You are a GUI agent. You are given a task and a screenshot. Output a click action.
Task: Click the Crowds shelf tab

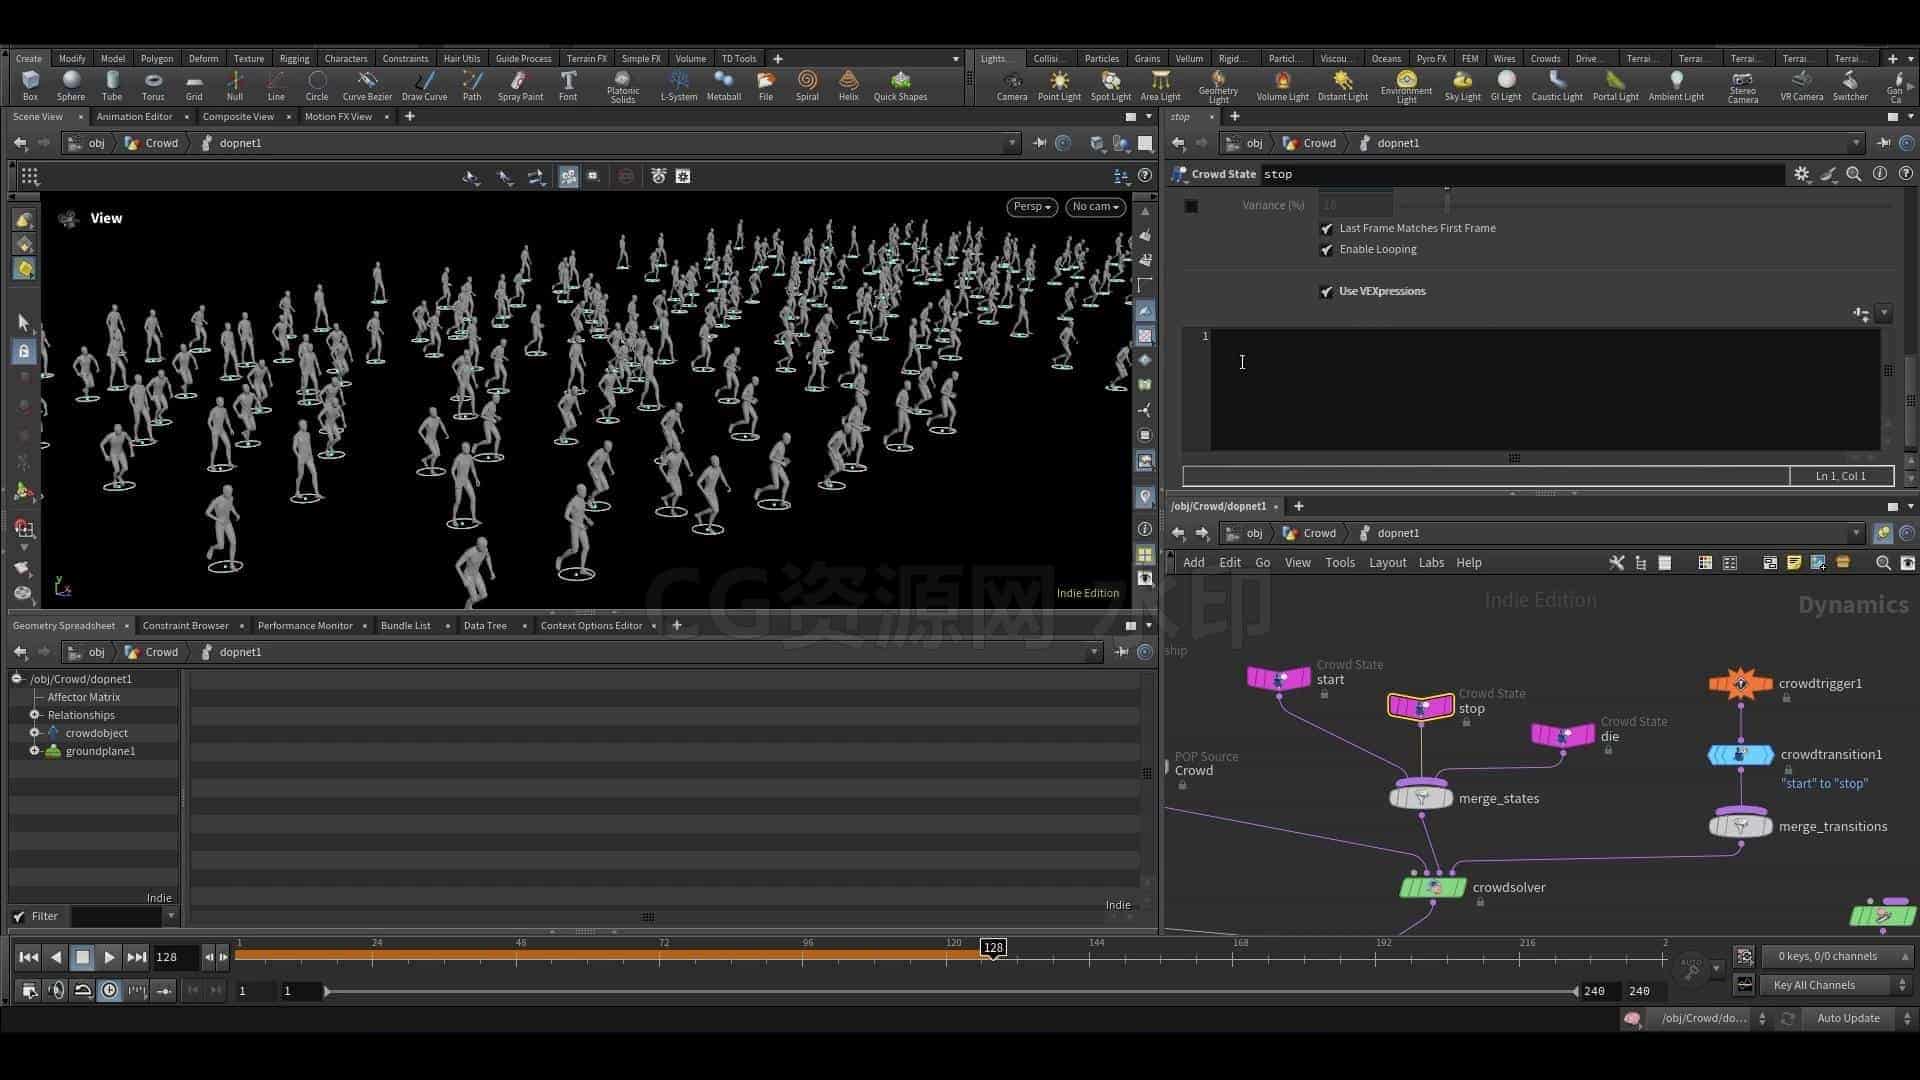(x=1545, y=58)
